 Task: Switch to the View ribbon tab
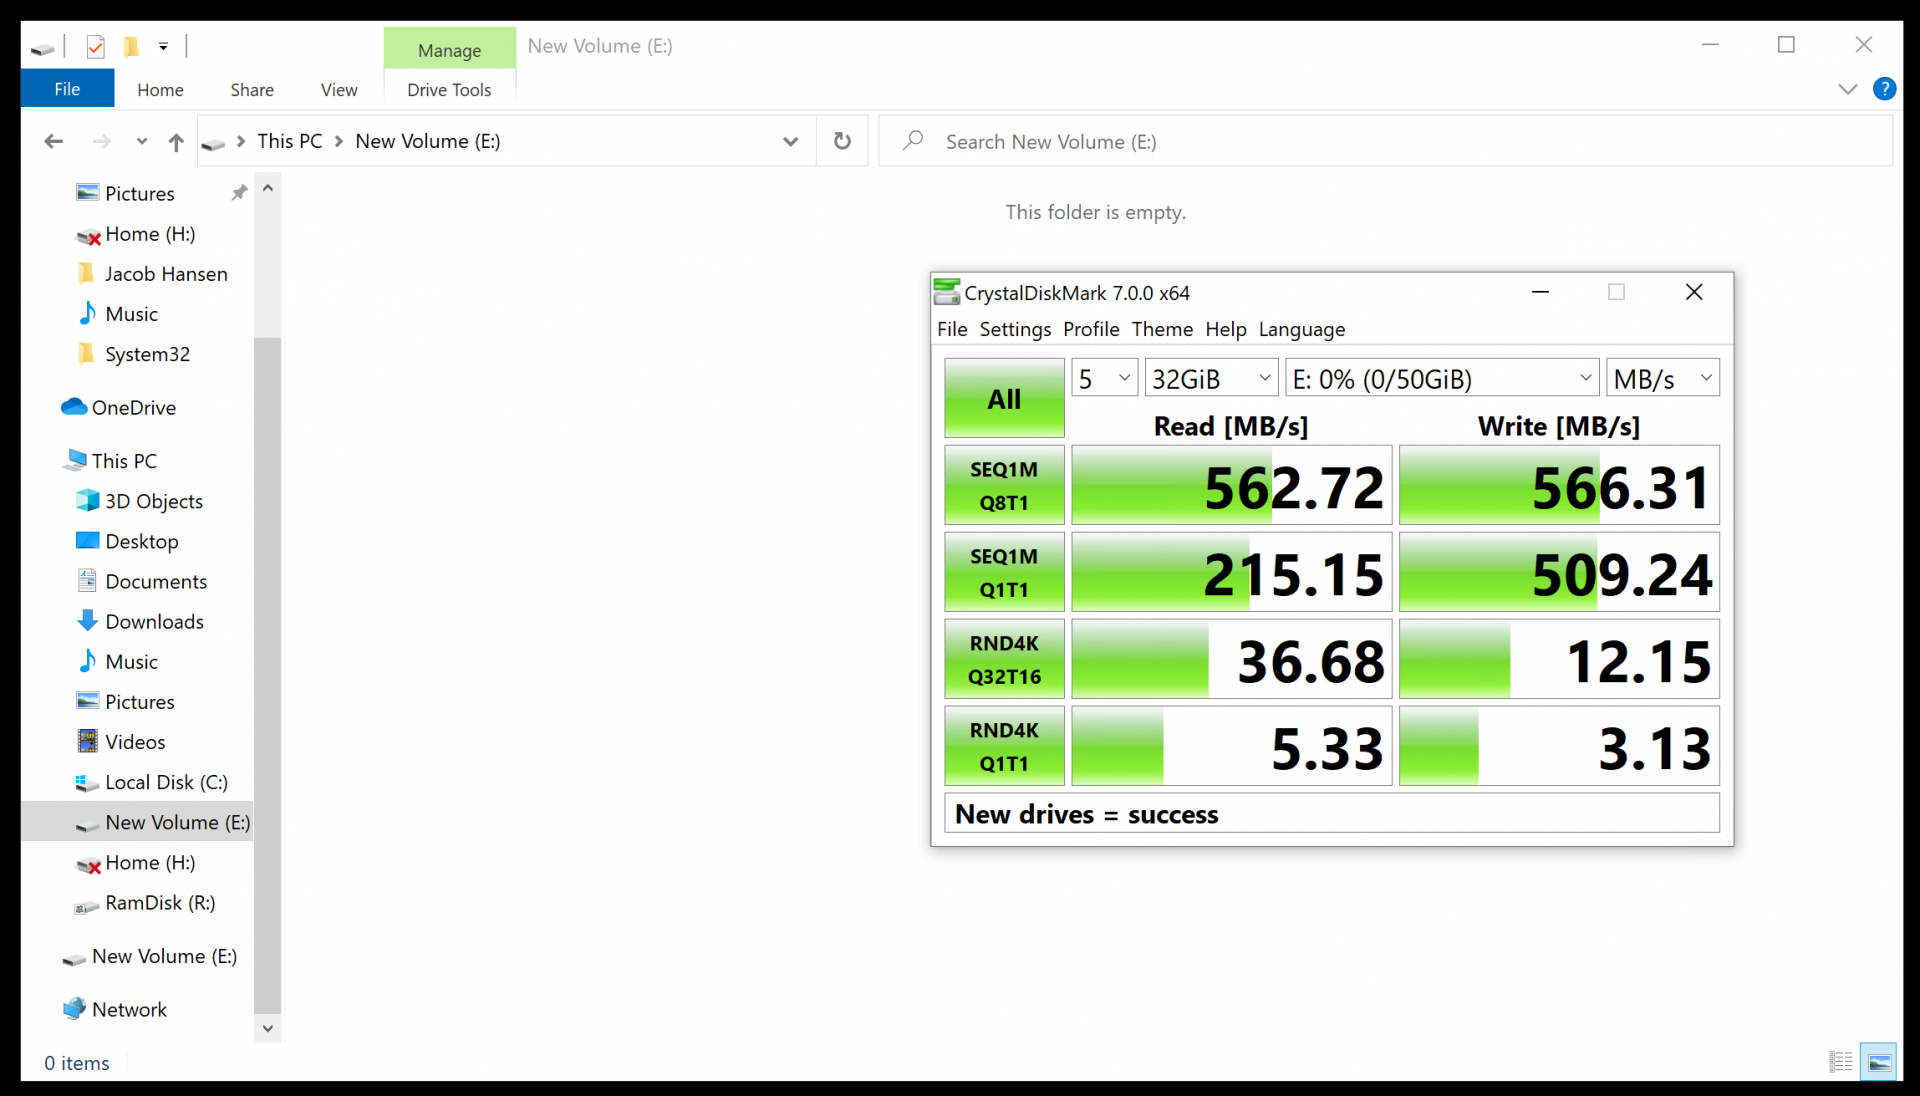point(339,89)
